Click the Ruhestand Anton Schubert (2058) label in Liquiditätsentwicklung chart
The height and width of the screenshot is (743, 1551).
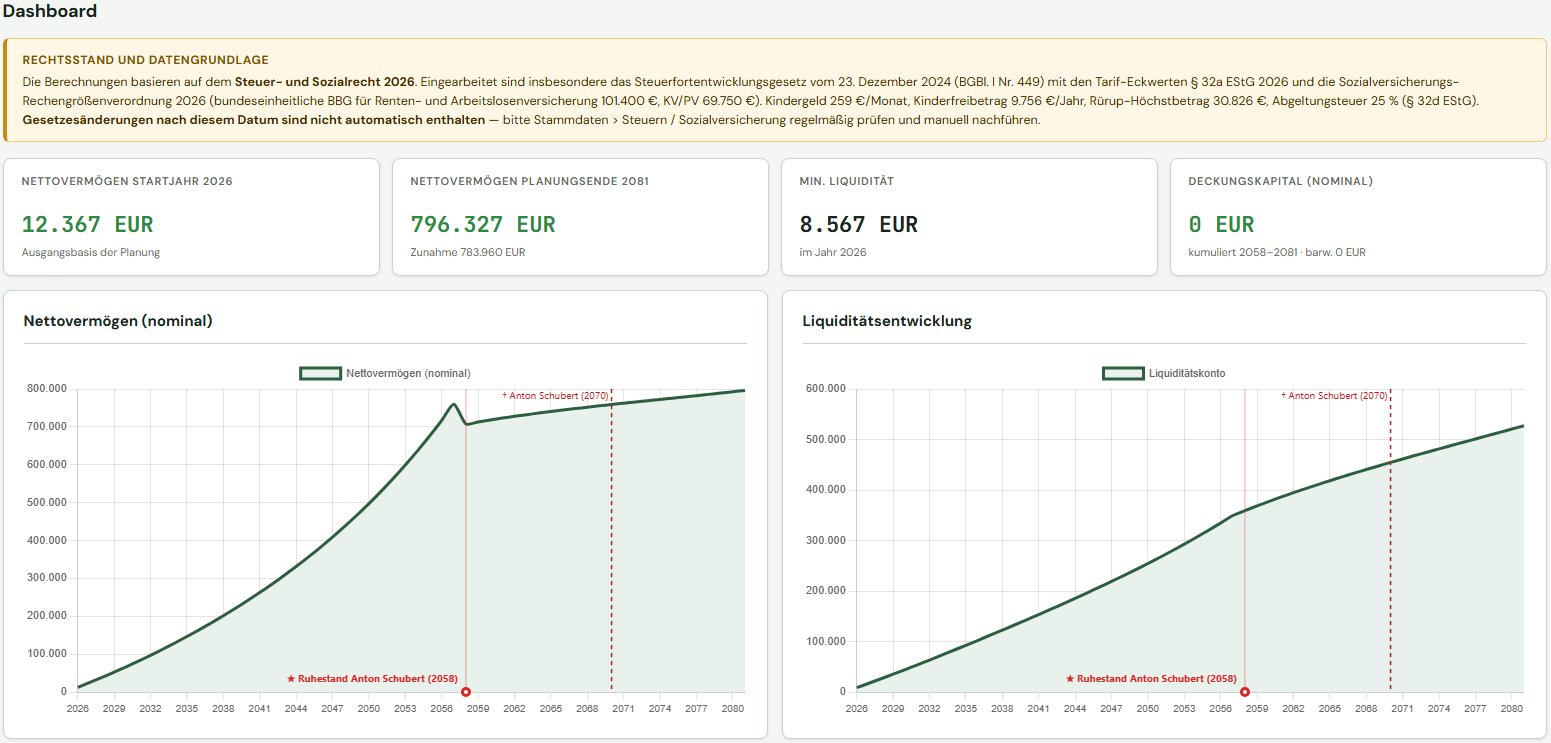[1151, 678]
